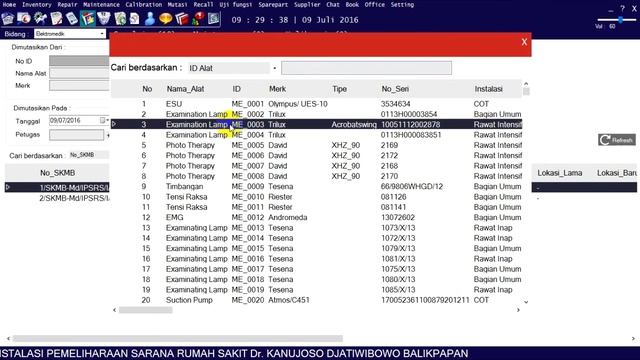Select Timbangan row ME_0009

tap(316, 187)
